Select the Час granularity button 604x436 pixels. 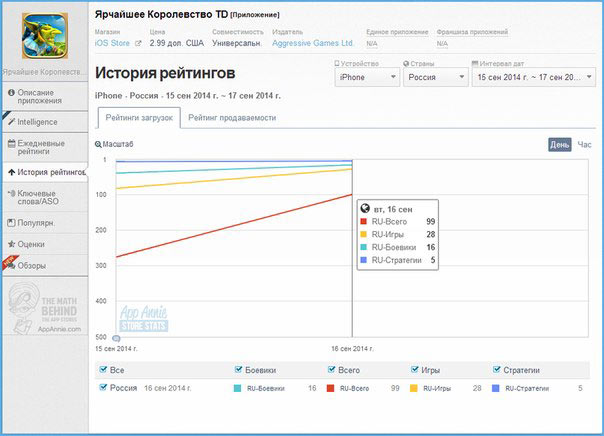pos(584,145)
